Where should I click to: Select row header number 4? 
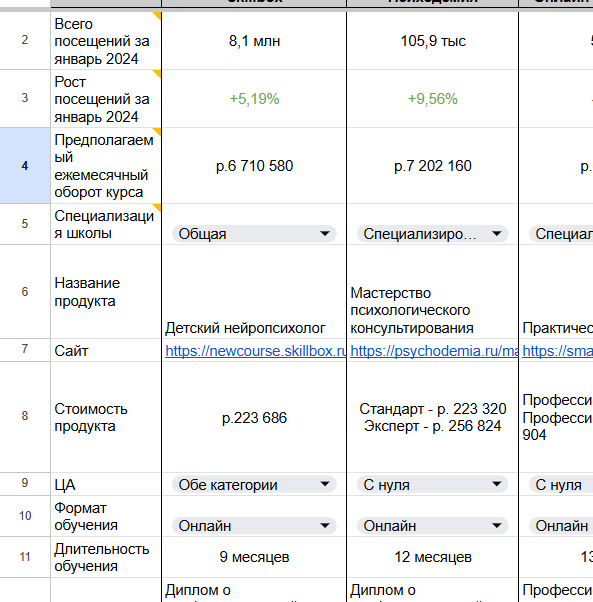click(25, 165)
